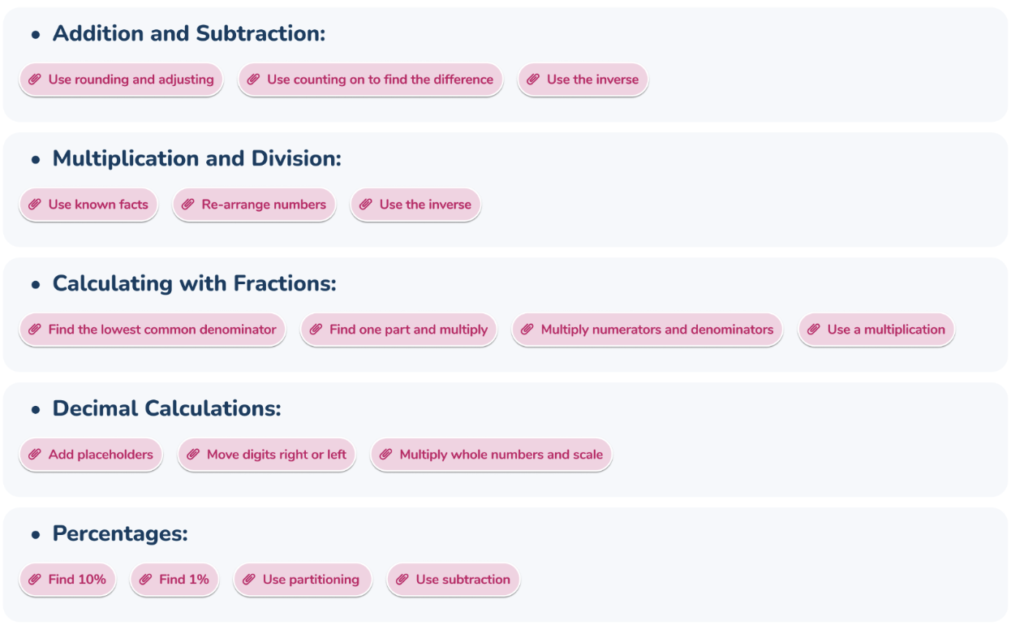Select the 'Find 1%' pill
Image resolution: width=1024 pixels, height=630 pixels.
(184, 580)
